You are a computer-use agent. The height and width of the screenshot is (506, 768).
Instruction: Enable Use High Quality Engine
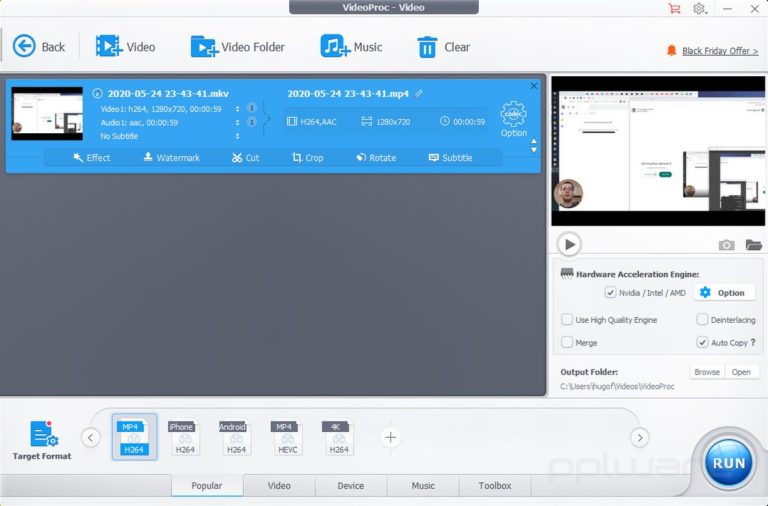pos(567,319)
